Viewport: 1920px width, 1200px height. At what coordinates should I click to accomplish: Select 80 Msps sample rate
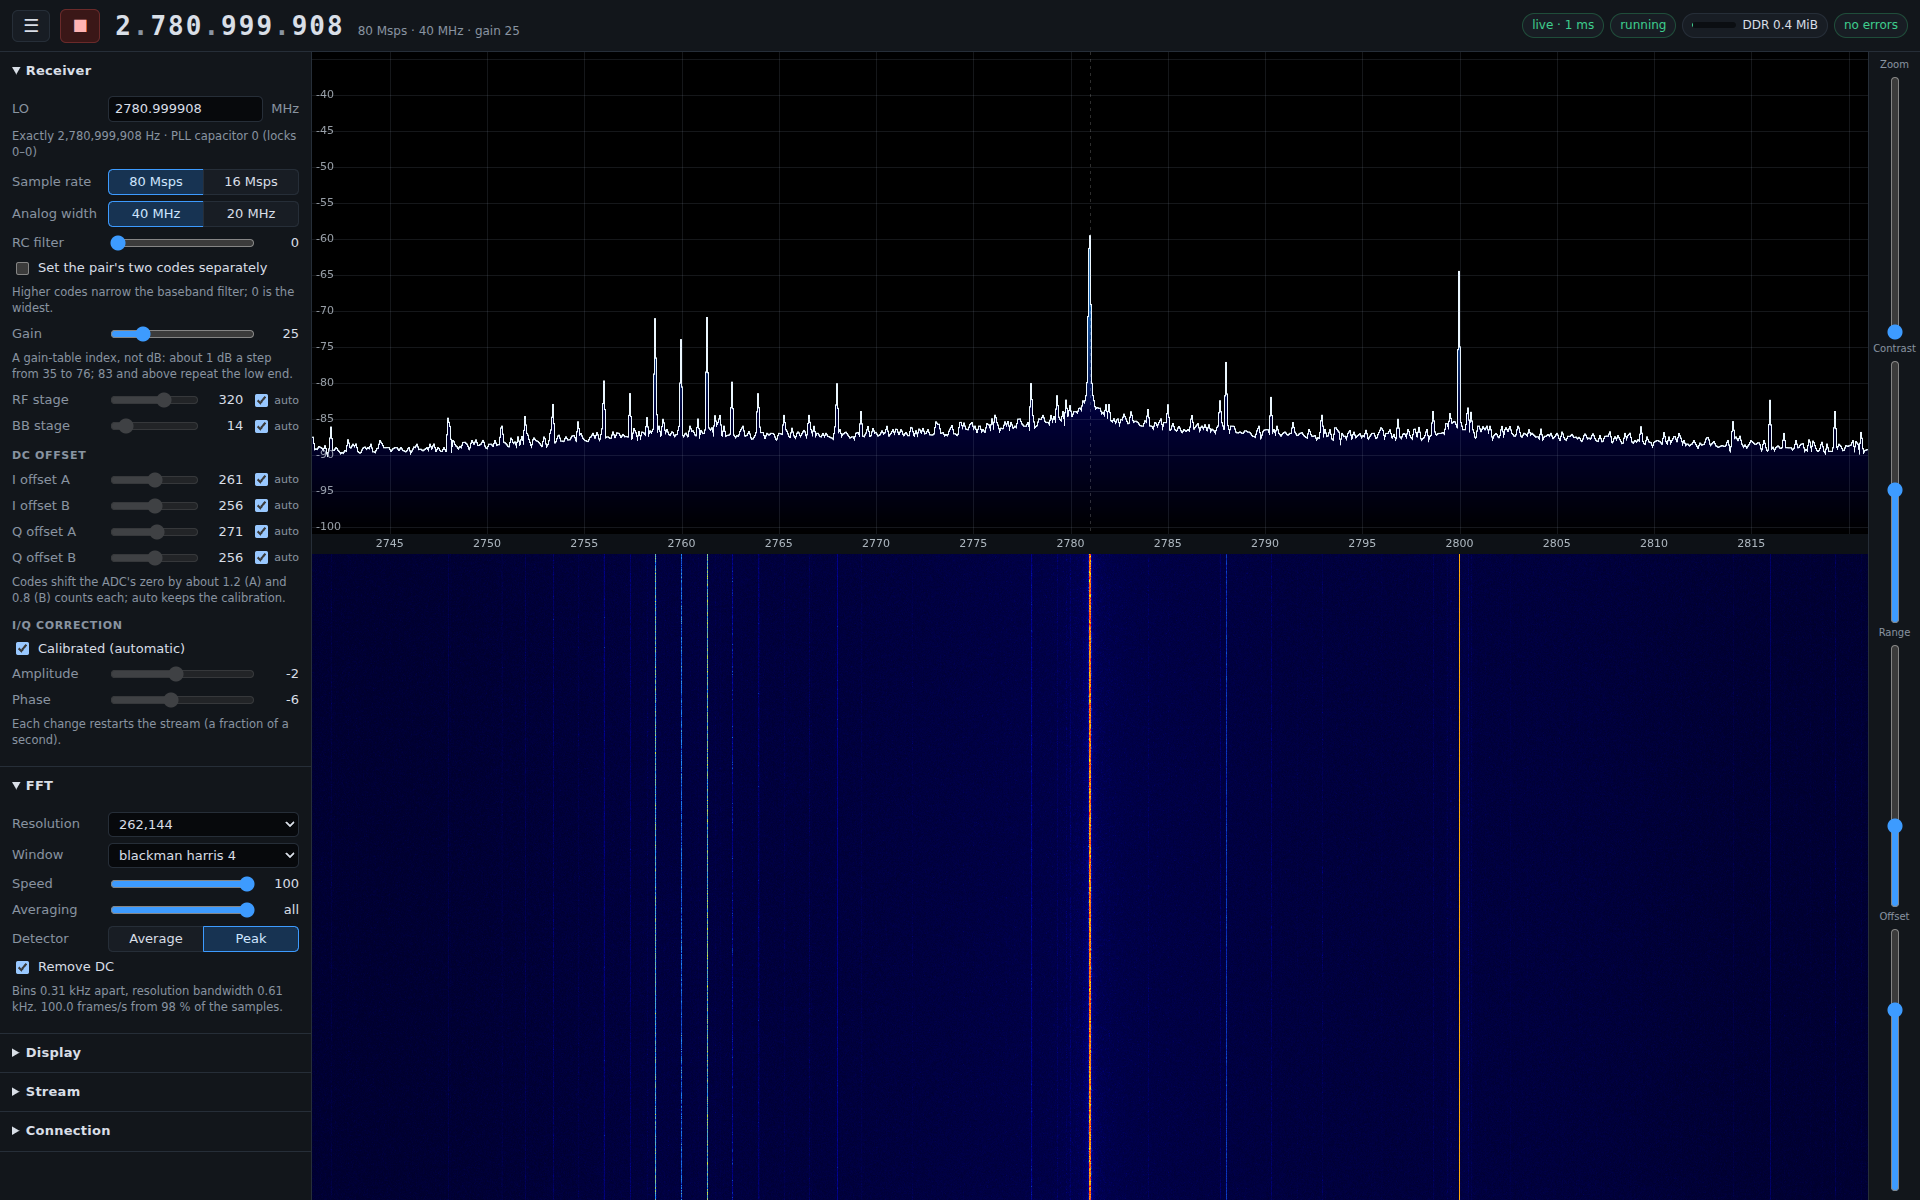click(x=156, y=182)
